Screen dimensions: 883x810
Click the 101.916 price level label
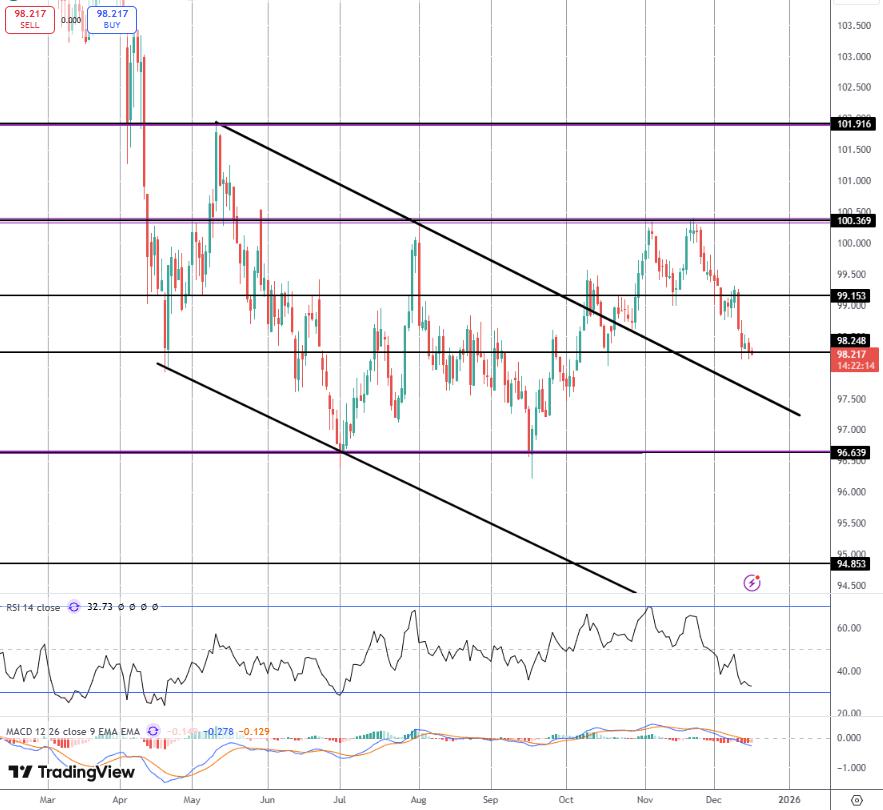853,124
